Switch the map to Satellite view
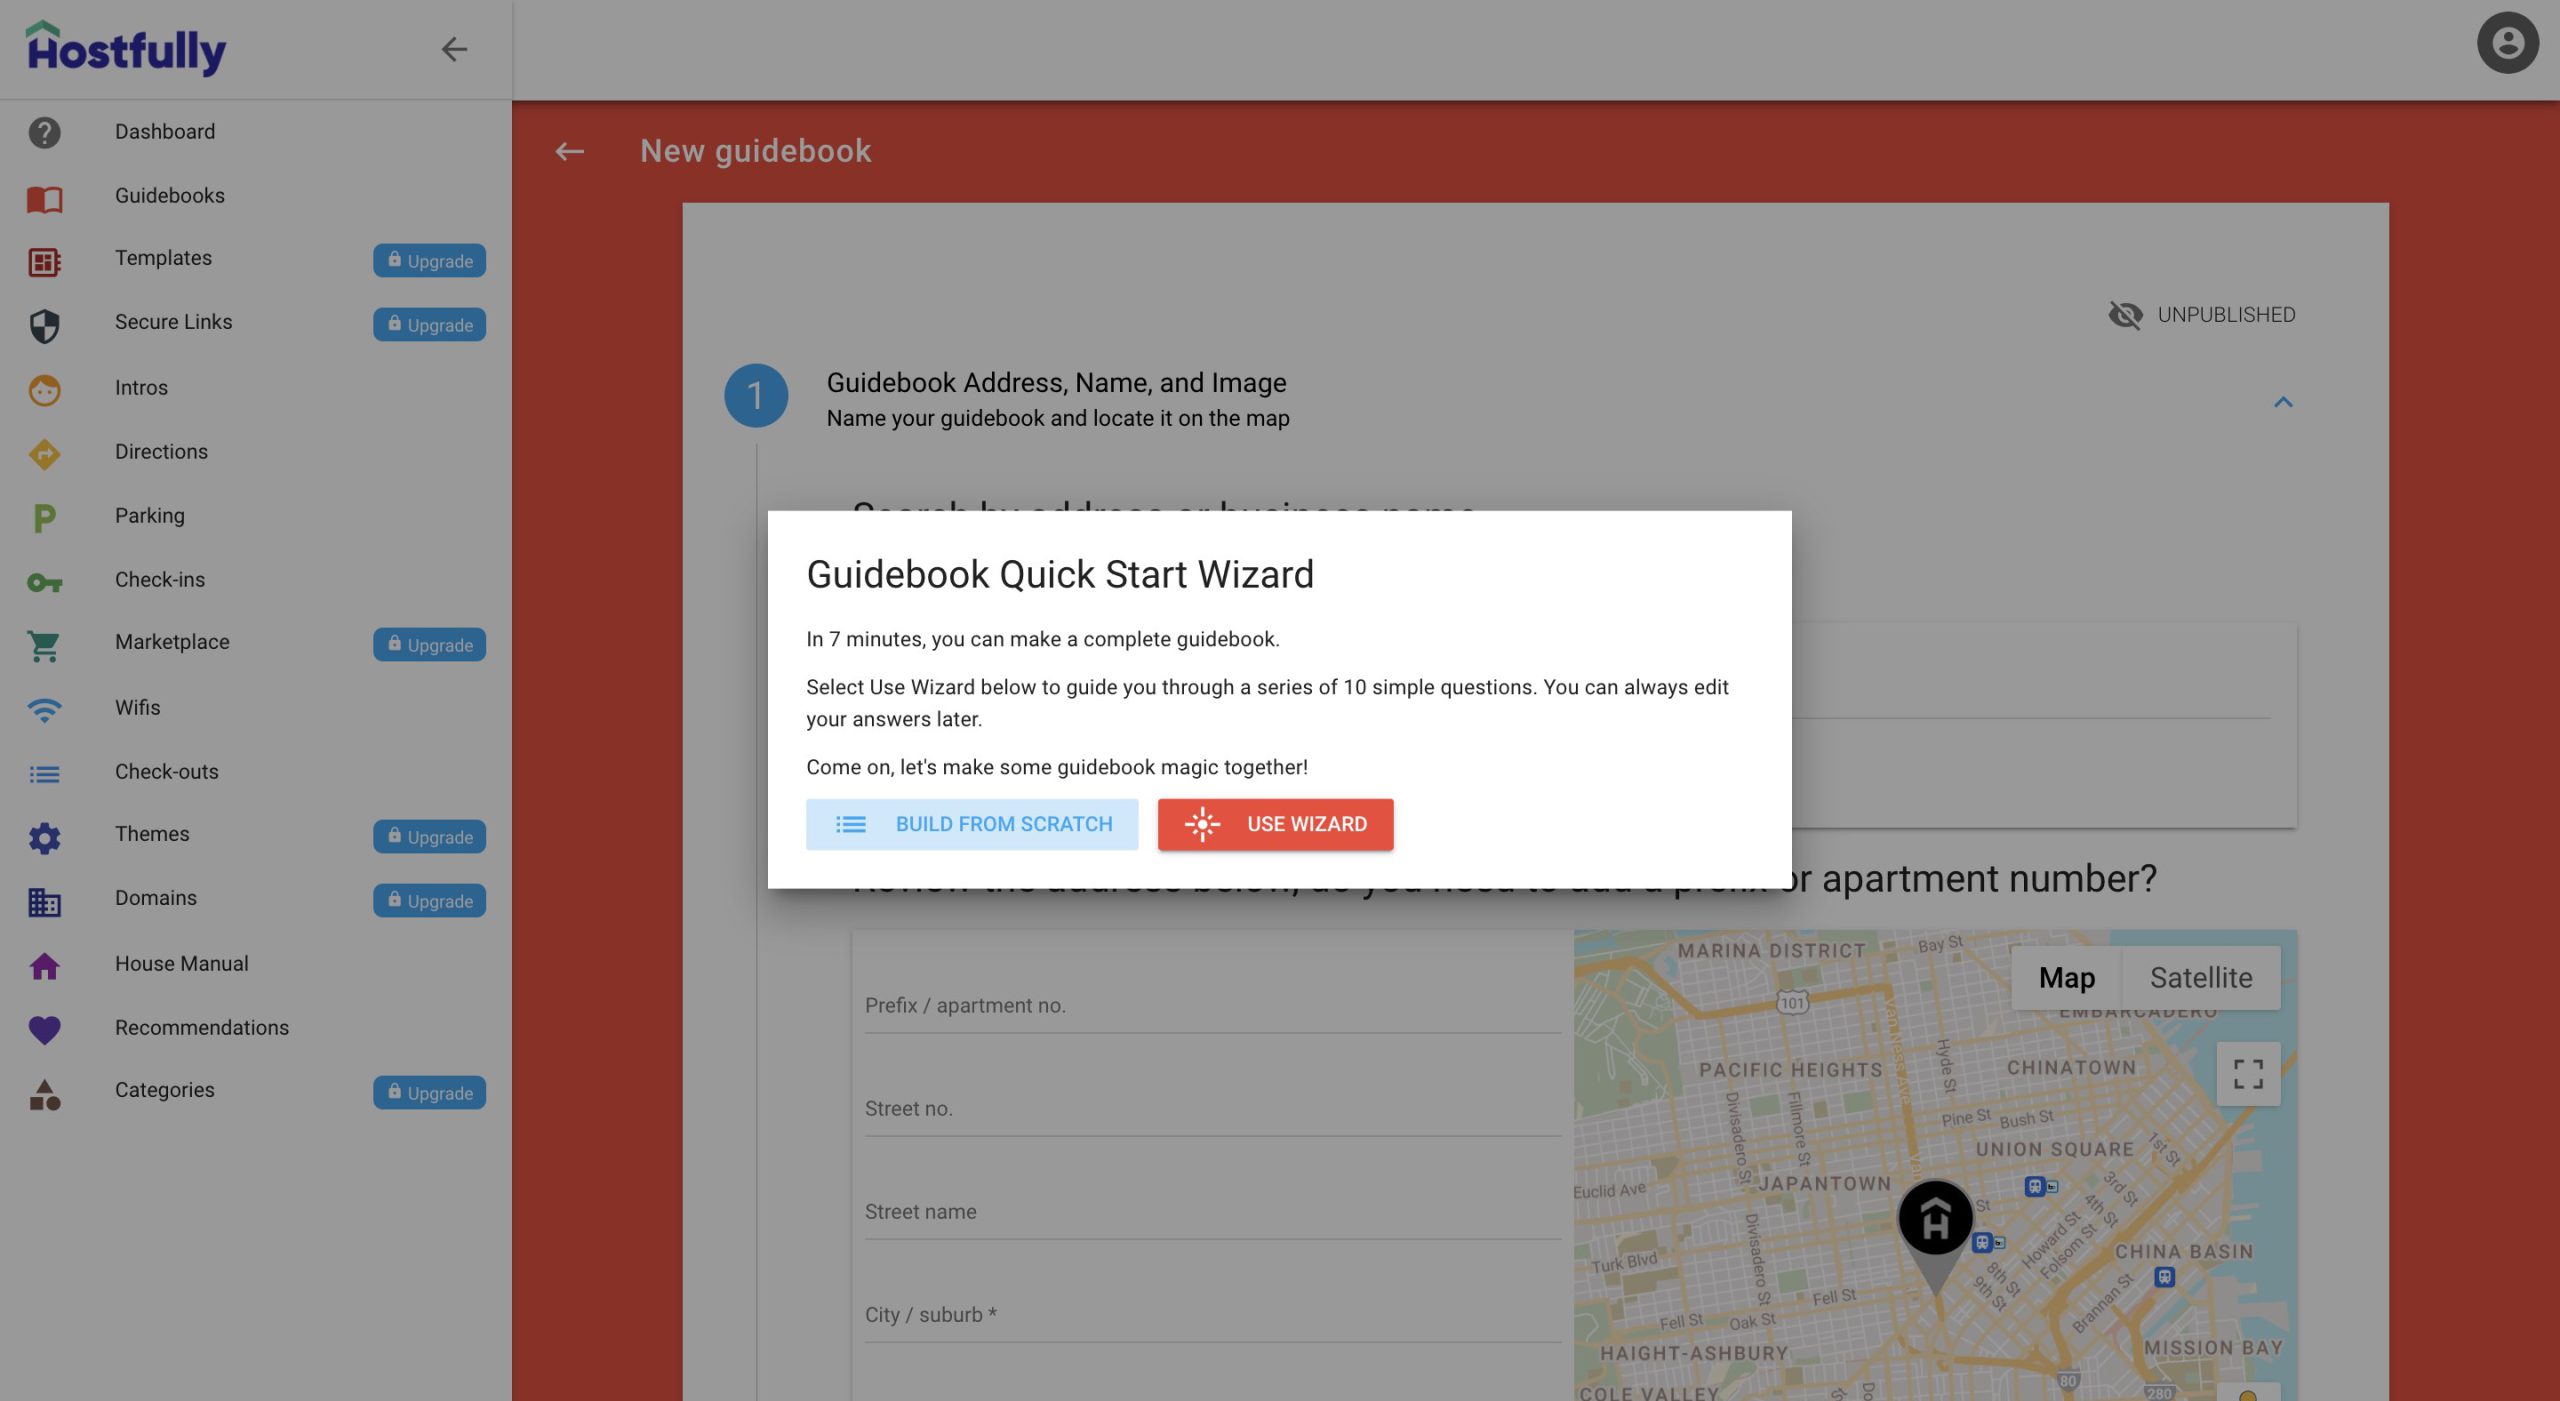This screenshot has width=2560, height=1401. (2201, 977)
